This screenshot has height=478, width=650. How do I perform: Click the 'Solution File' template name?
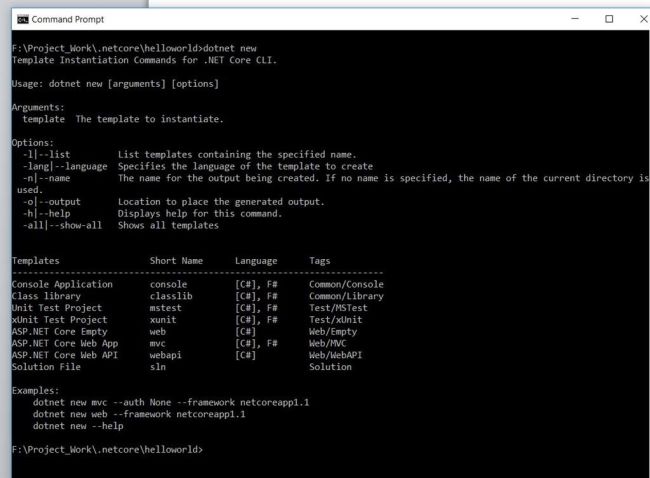pyautogui.click(x=46, y=367)
